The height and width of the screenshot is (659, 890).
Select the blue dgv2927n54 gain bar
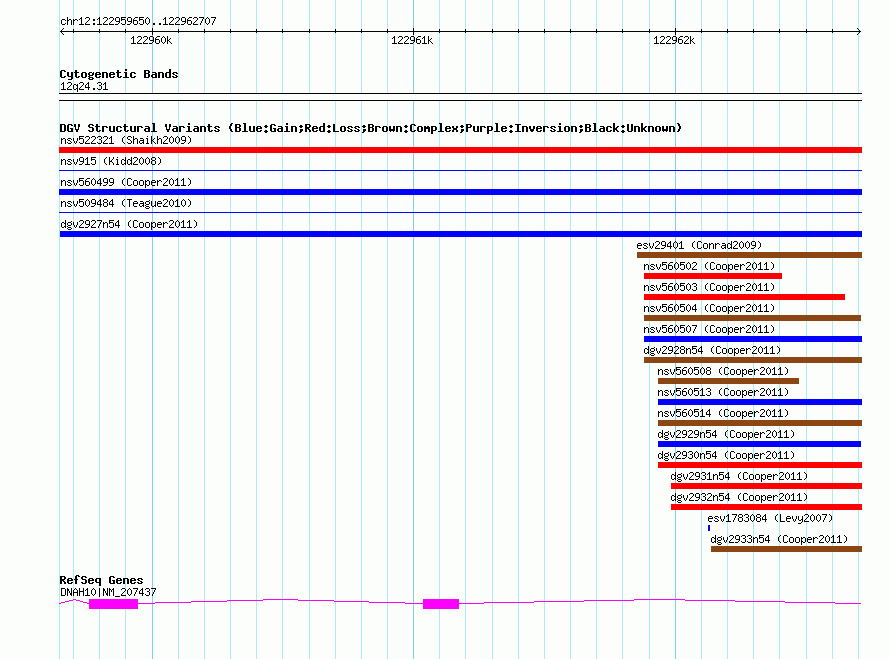point(460,234)
